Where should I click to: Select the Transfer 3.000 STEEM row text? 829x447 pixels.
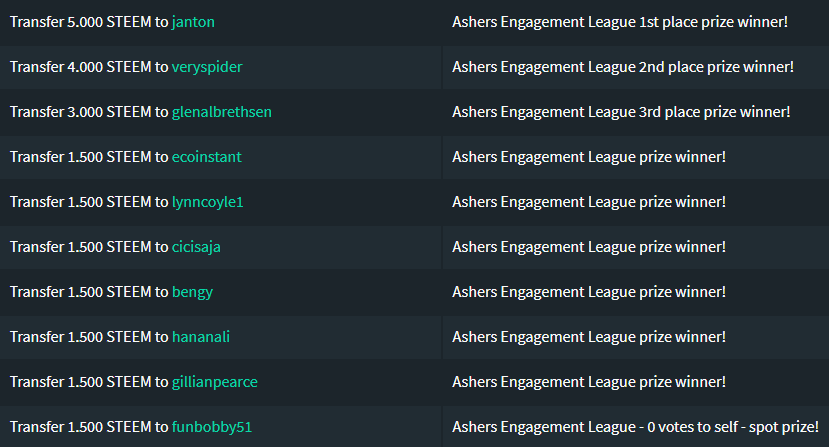[141, 112]
